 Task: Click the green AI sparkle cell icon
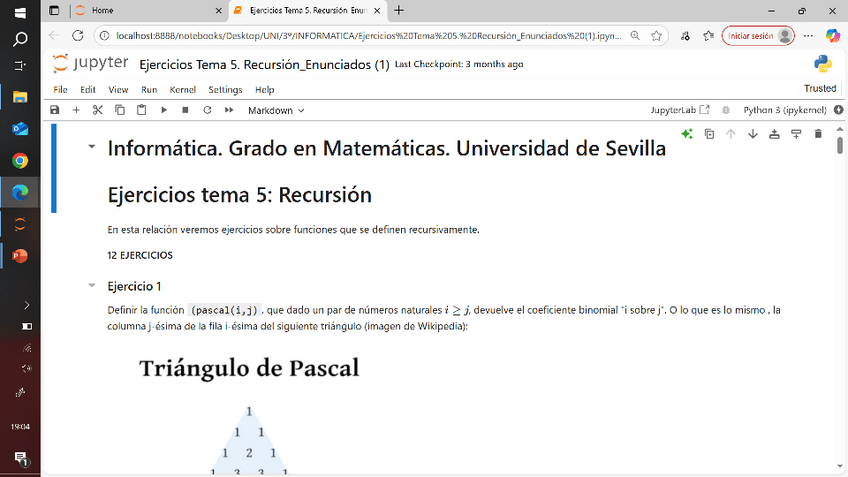[687, 134]
